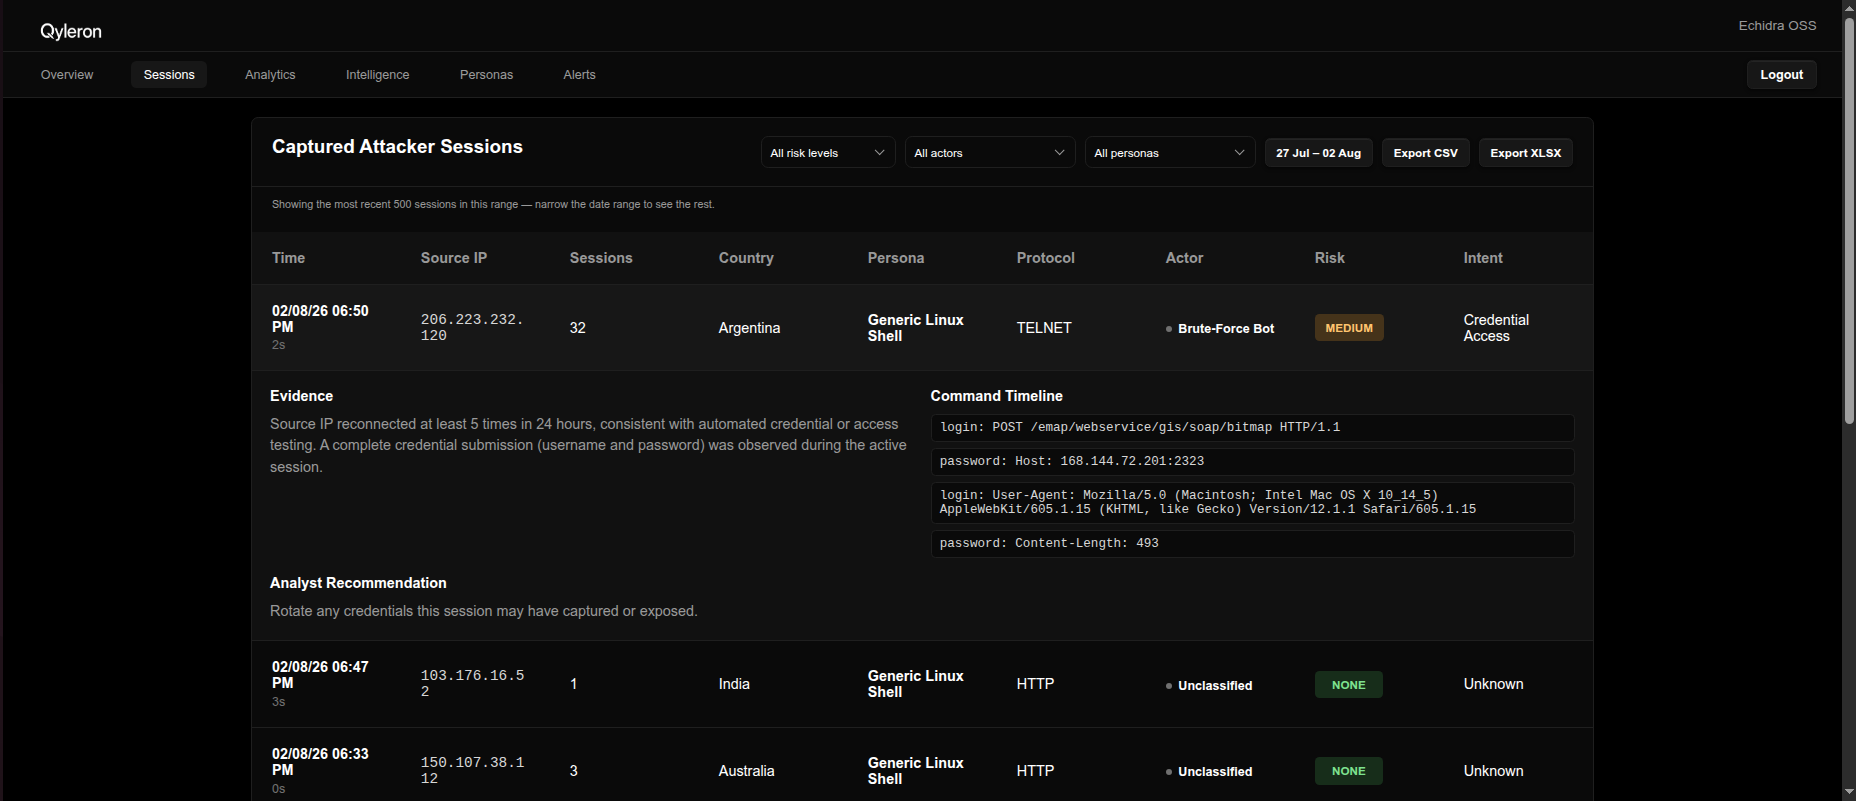Click the NONE badge in Australia row
The width and height of the screenshot is (1856, 801).
[1348, 771]
